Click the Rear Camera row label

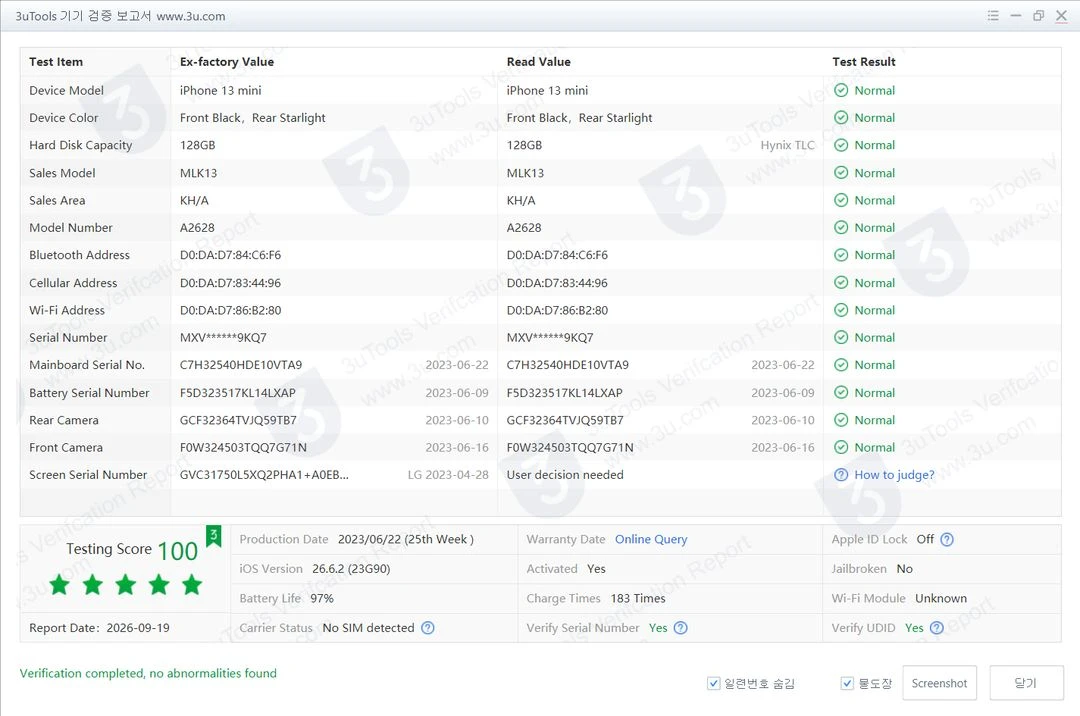coord(64,421)
